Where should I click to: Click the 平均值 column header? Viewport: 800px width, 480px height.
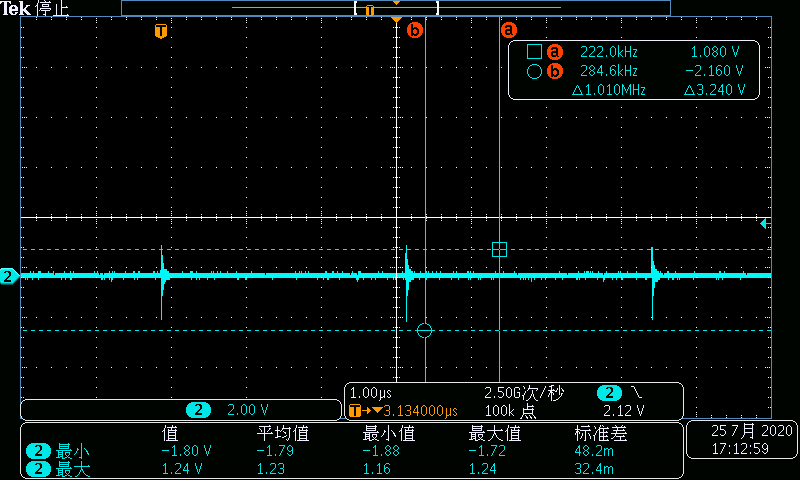(283, 434)
